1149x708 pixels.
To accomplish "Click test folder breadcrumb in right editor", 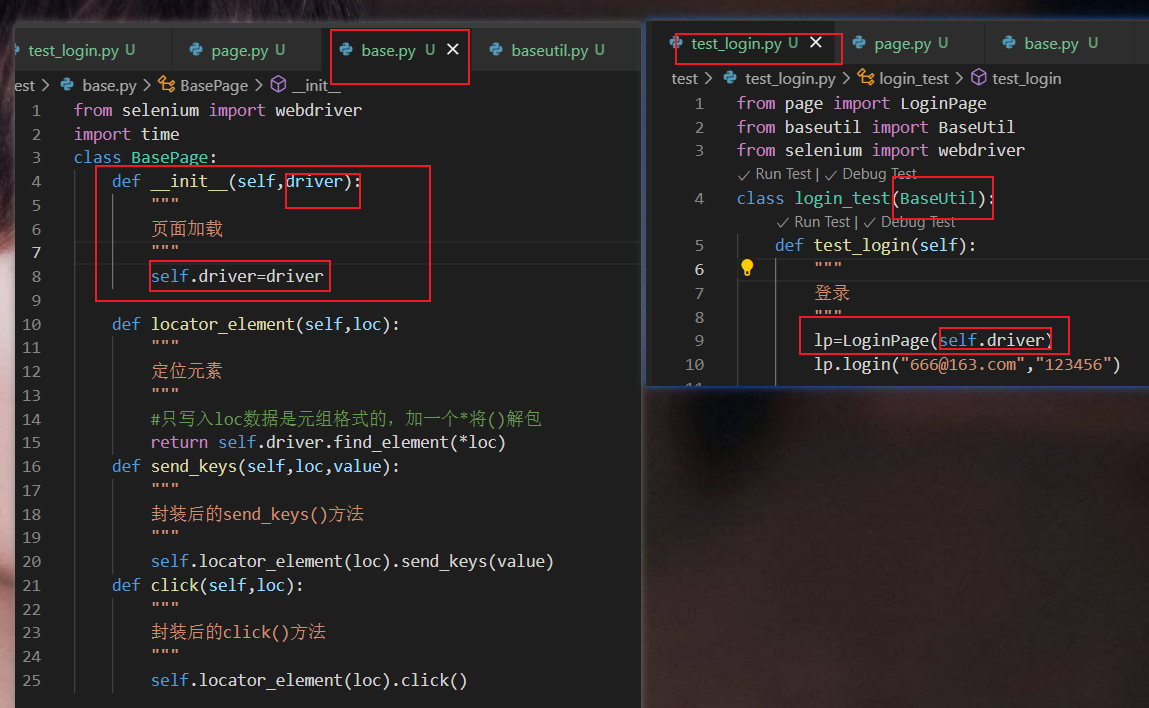I will click(x=684, y=78).
